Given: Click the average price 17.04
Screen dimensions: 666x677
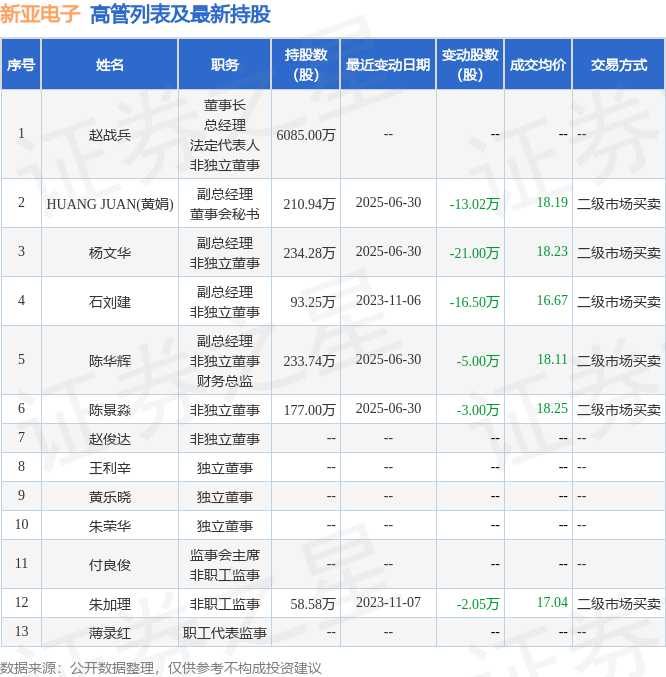Looking at the screenshot, I should [552, 602].
